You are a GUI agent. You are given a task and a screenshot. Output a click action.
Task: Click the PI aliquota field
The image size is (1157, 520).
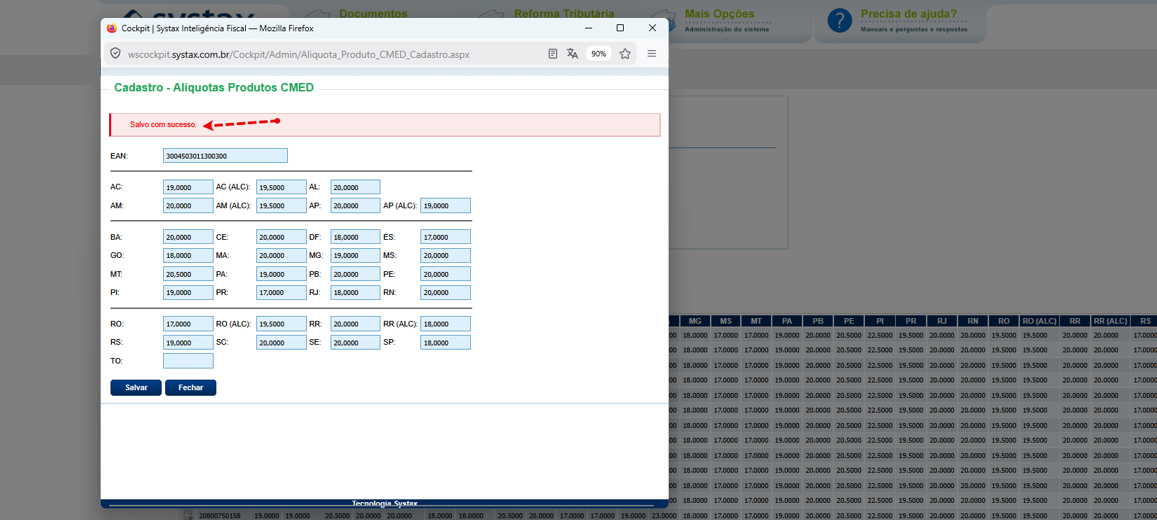188,293
